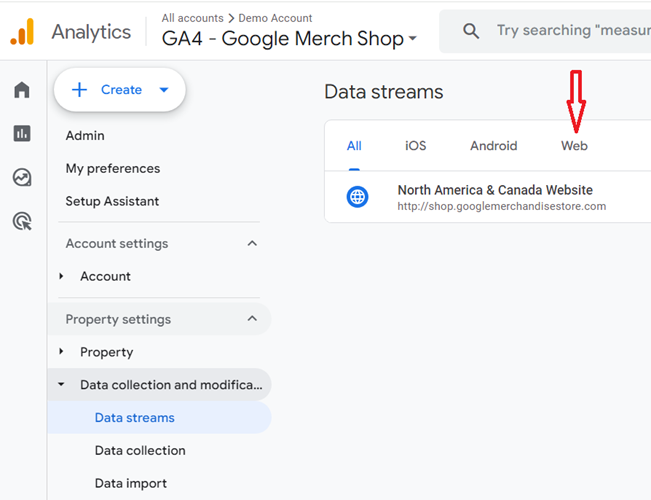Click the plus icon on Create

(x=79, y=90)
